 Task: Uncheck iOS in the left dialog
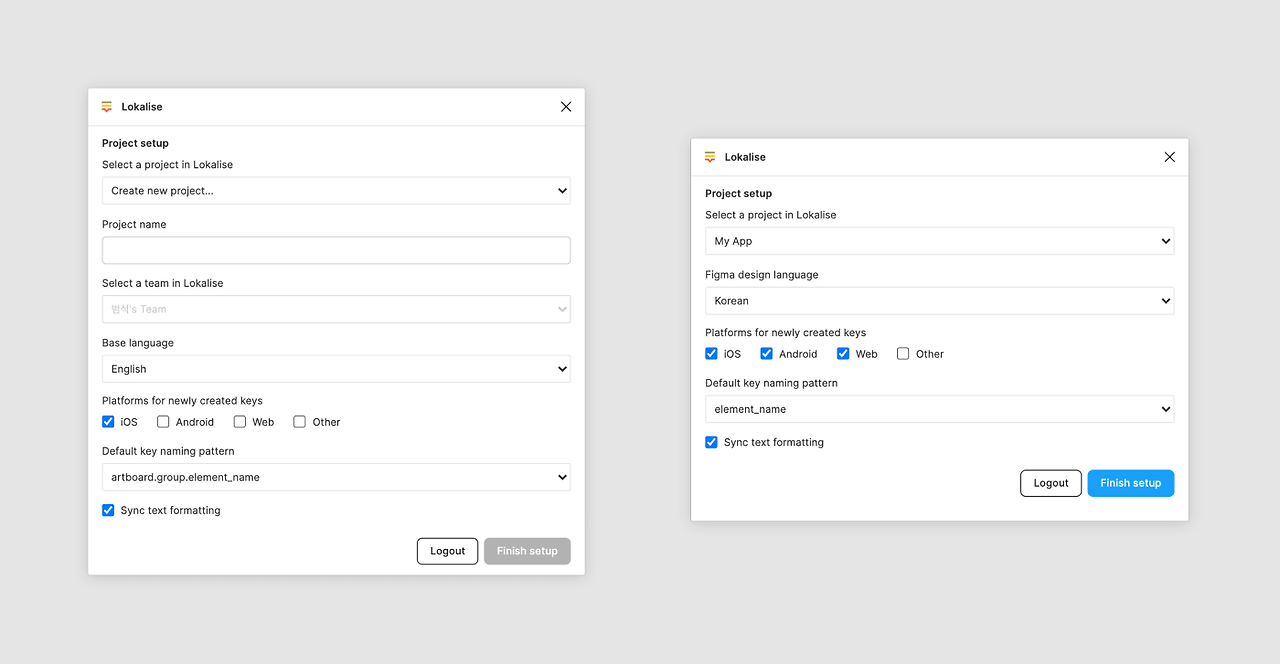point(108,422)
